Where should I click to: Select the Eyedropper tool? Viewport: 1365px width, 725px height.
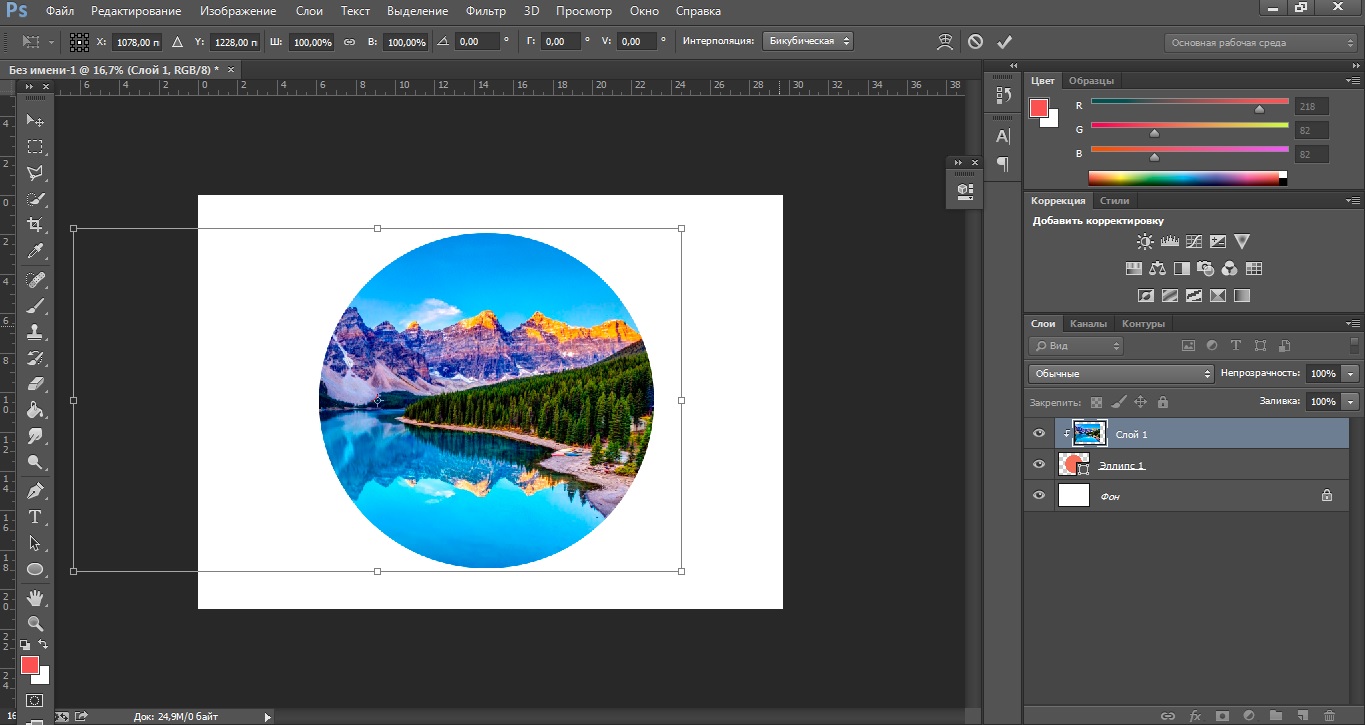tap(35, 251)
